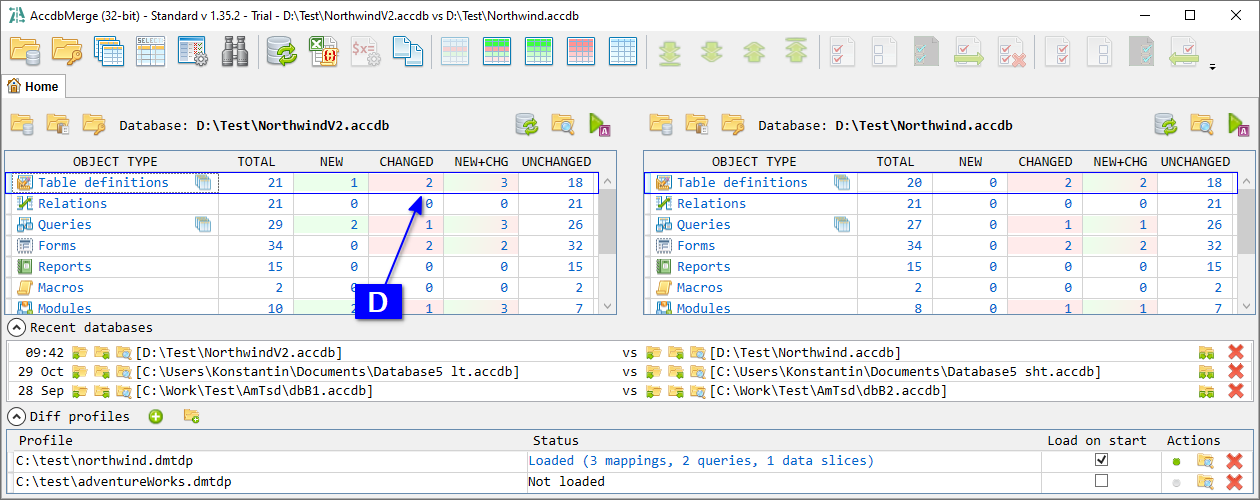Click the refresh databases toolbar icon
Screen dimensions: 1260x500
[282, 51]
